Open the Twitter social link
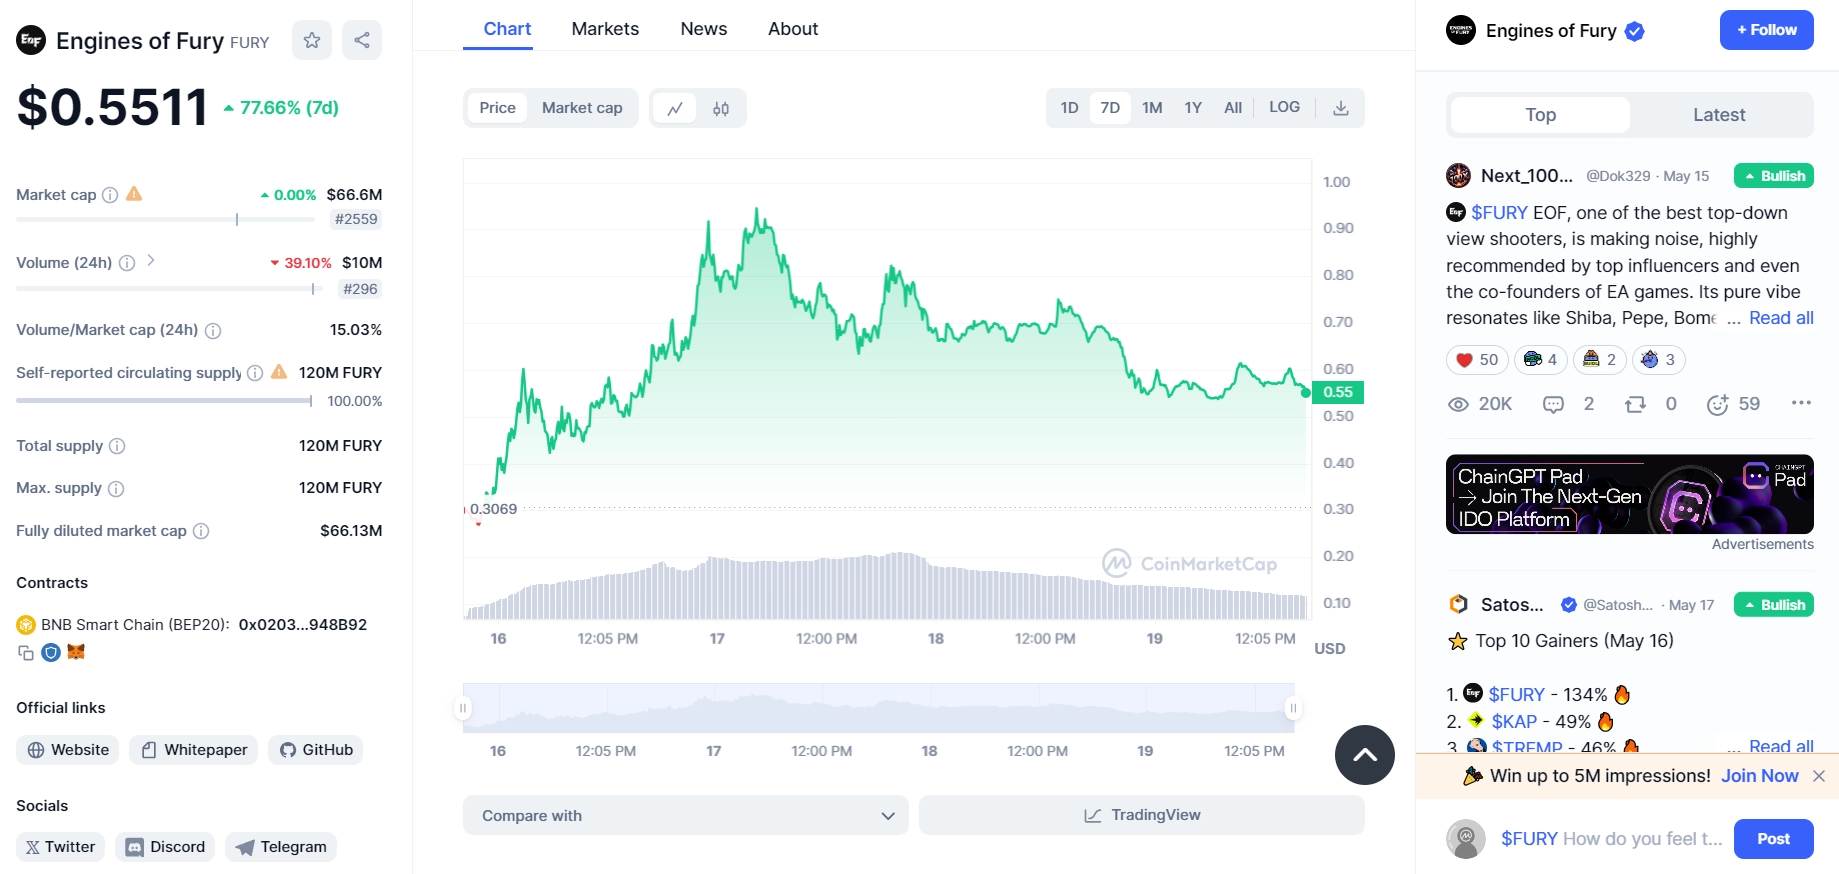The image size is (1839, 874). [61, 847]
